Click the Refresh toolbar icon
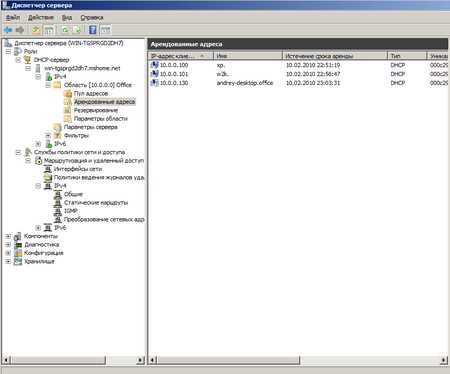Image resolution: width=450 pixels, height=374 pixels. (65, 30)
